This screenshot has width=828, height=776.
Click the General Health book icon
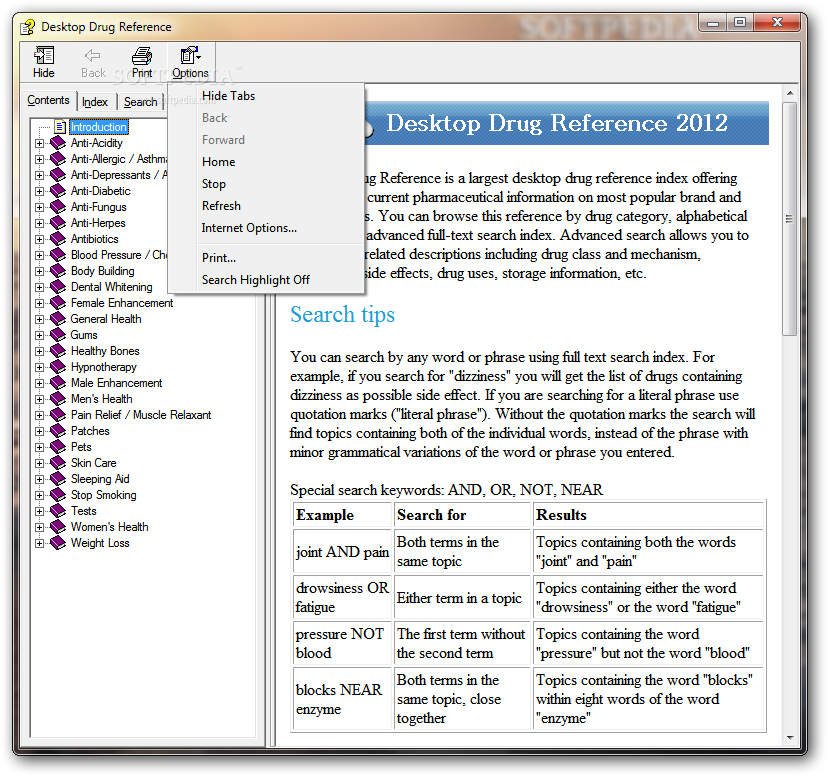click(58, 319)
